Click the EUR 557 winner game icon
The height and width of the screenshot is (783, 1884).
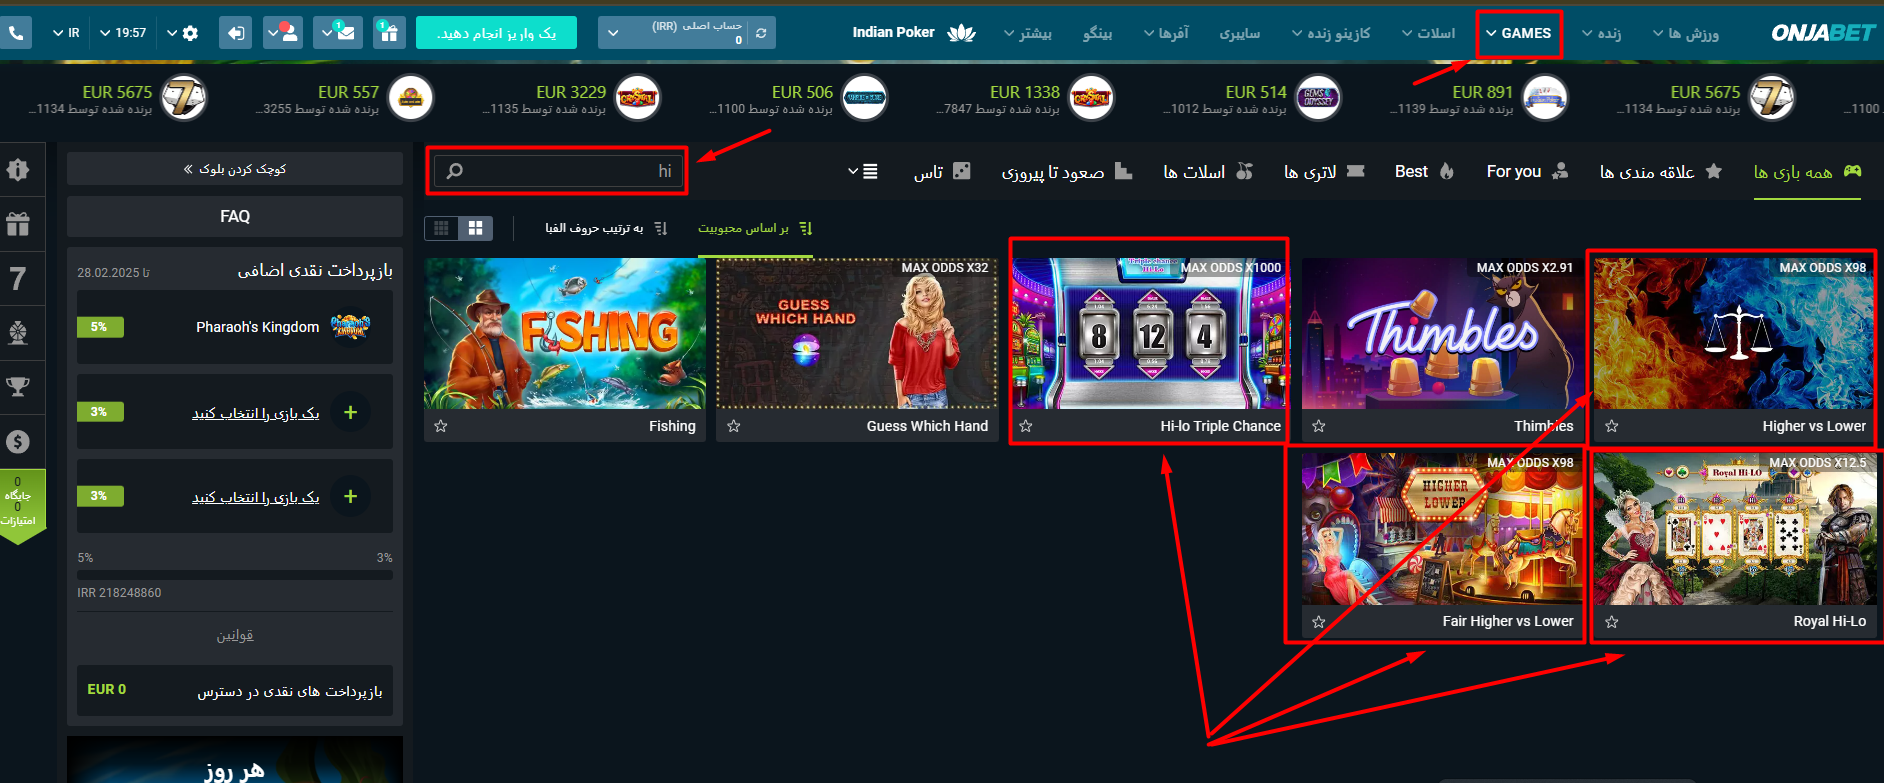(x=410, y=98)
